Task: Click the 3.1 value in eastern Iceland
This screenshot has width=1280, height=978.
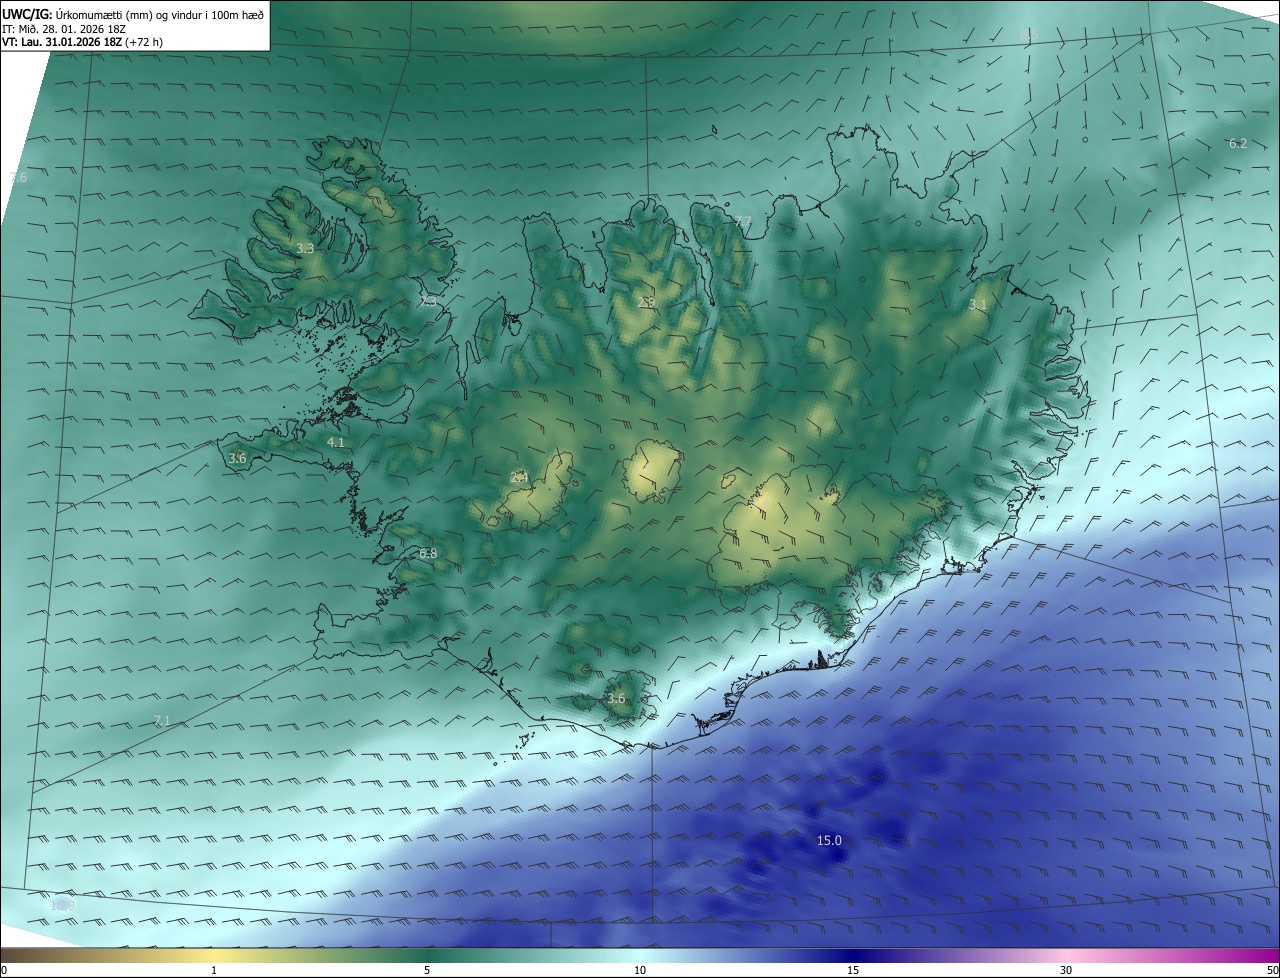Action: tap(977, 304)
